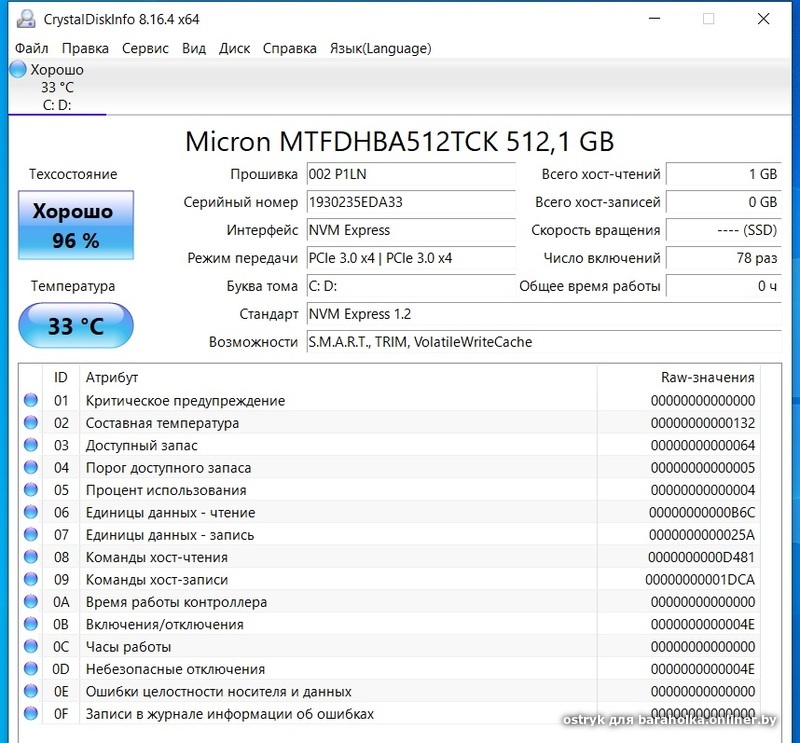Image resolution: width=800 pixels, height=743 pixels.
Task: Click raw value 0000000000B6C
Action: [702, 512]
